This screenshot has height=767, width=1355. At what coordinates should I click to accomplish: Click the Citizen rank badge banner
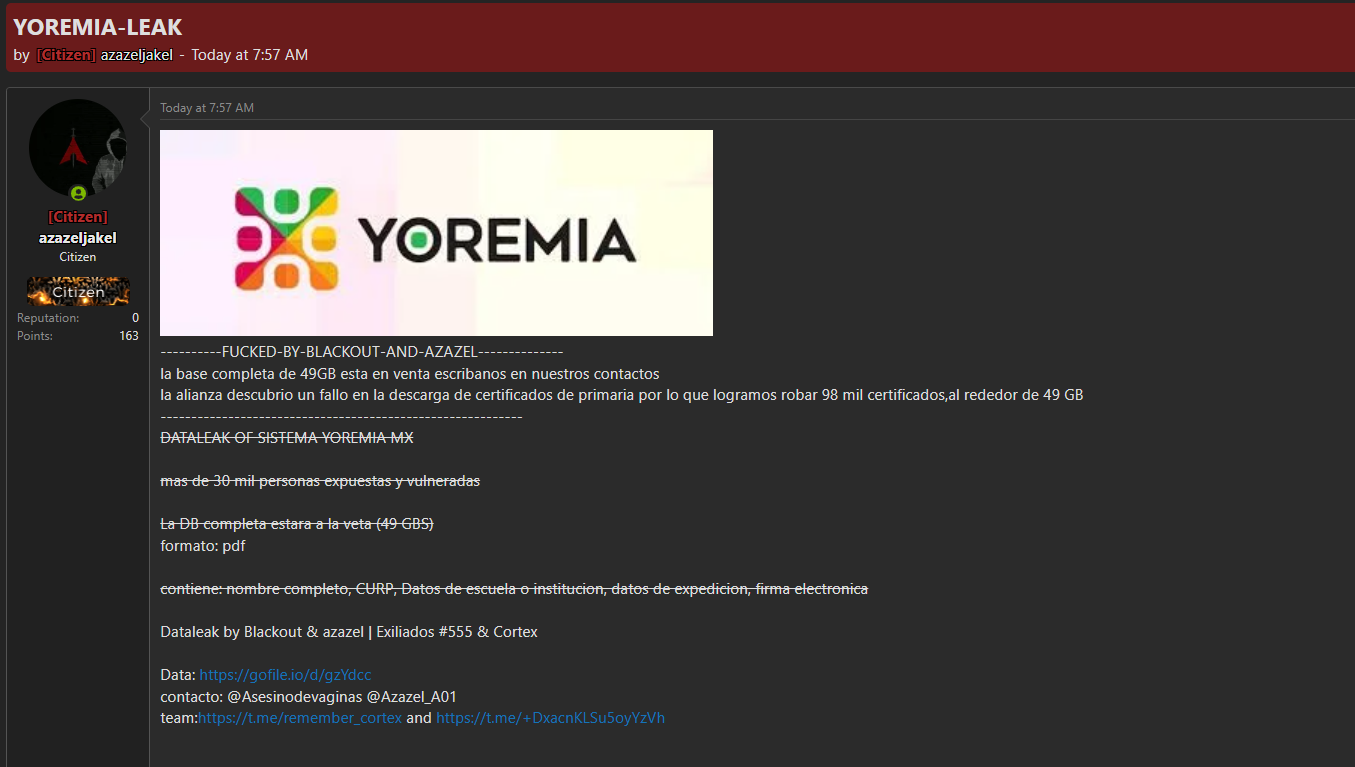(78, 292)
